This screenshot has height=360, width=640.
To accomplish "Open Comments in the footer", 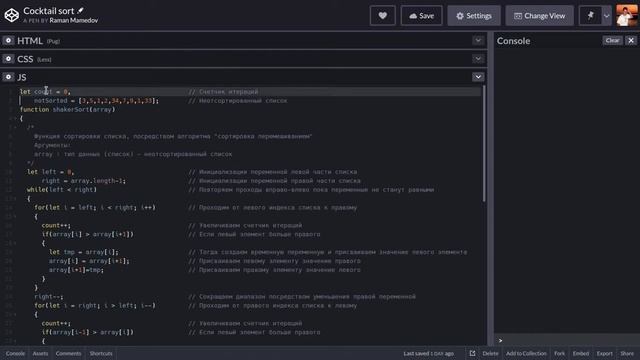I will pyautogui.click(x=68, y=353).
